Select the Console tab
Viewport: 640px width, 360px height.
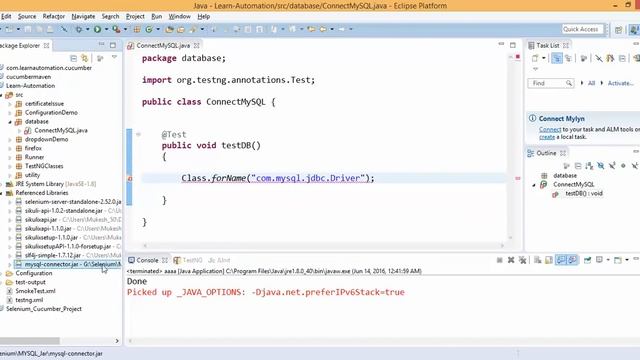[147, 260]
